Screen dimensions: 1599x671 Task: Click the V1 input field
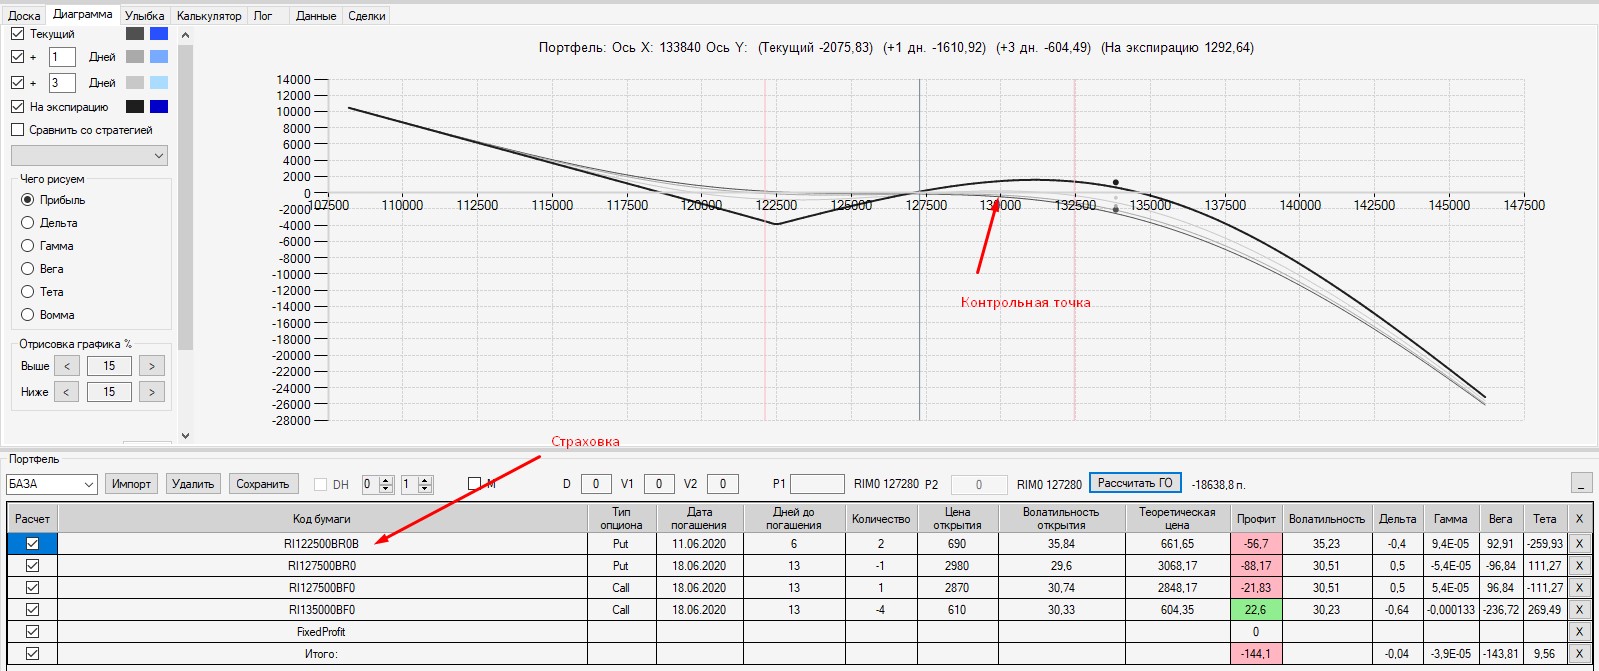click(659, 484)
